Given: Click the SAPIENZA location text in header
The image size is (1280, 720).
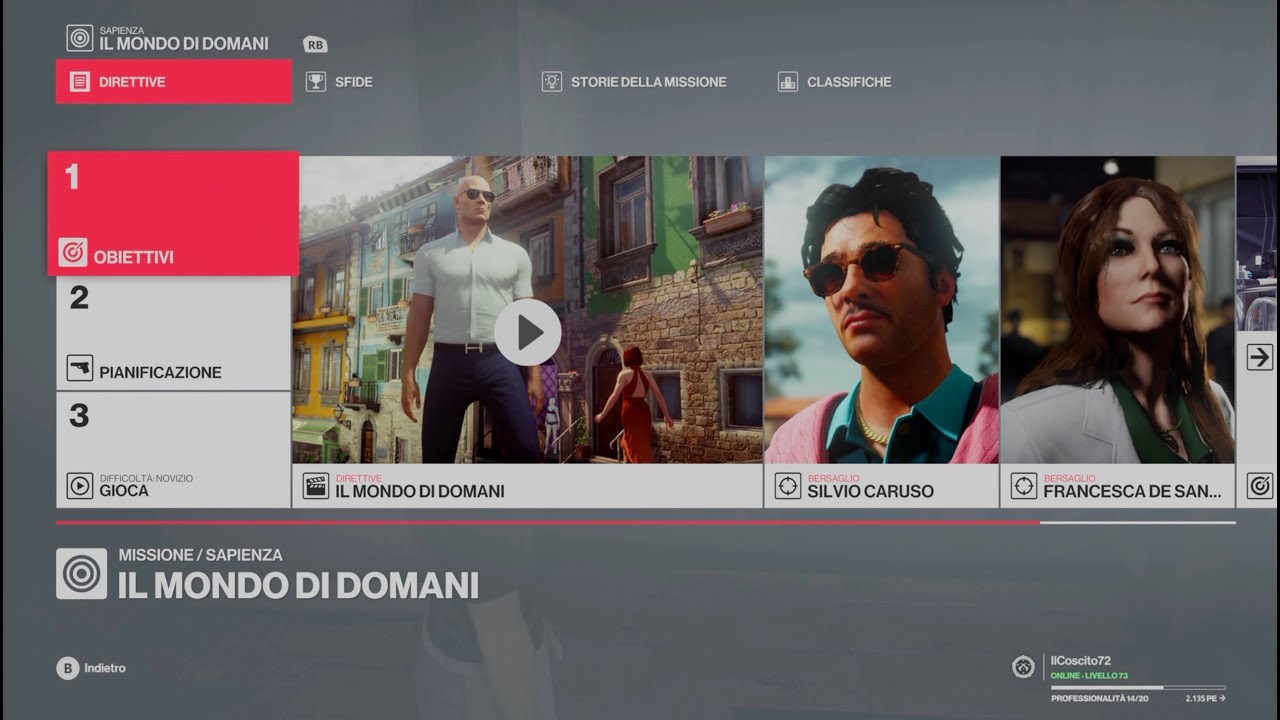Looking at the screenshot, I should click(122, 31).
